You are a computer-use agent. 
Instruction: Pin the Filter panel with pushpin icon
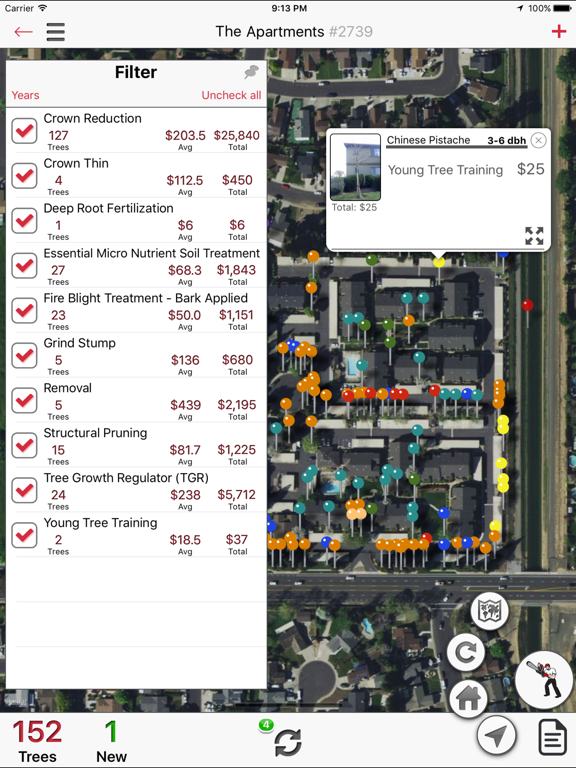click(x=252, y=72)
